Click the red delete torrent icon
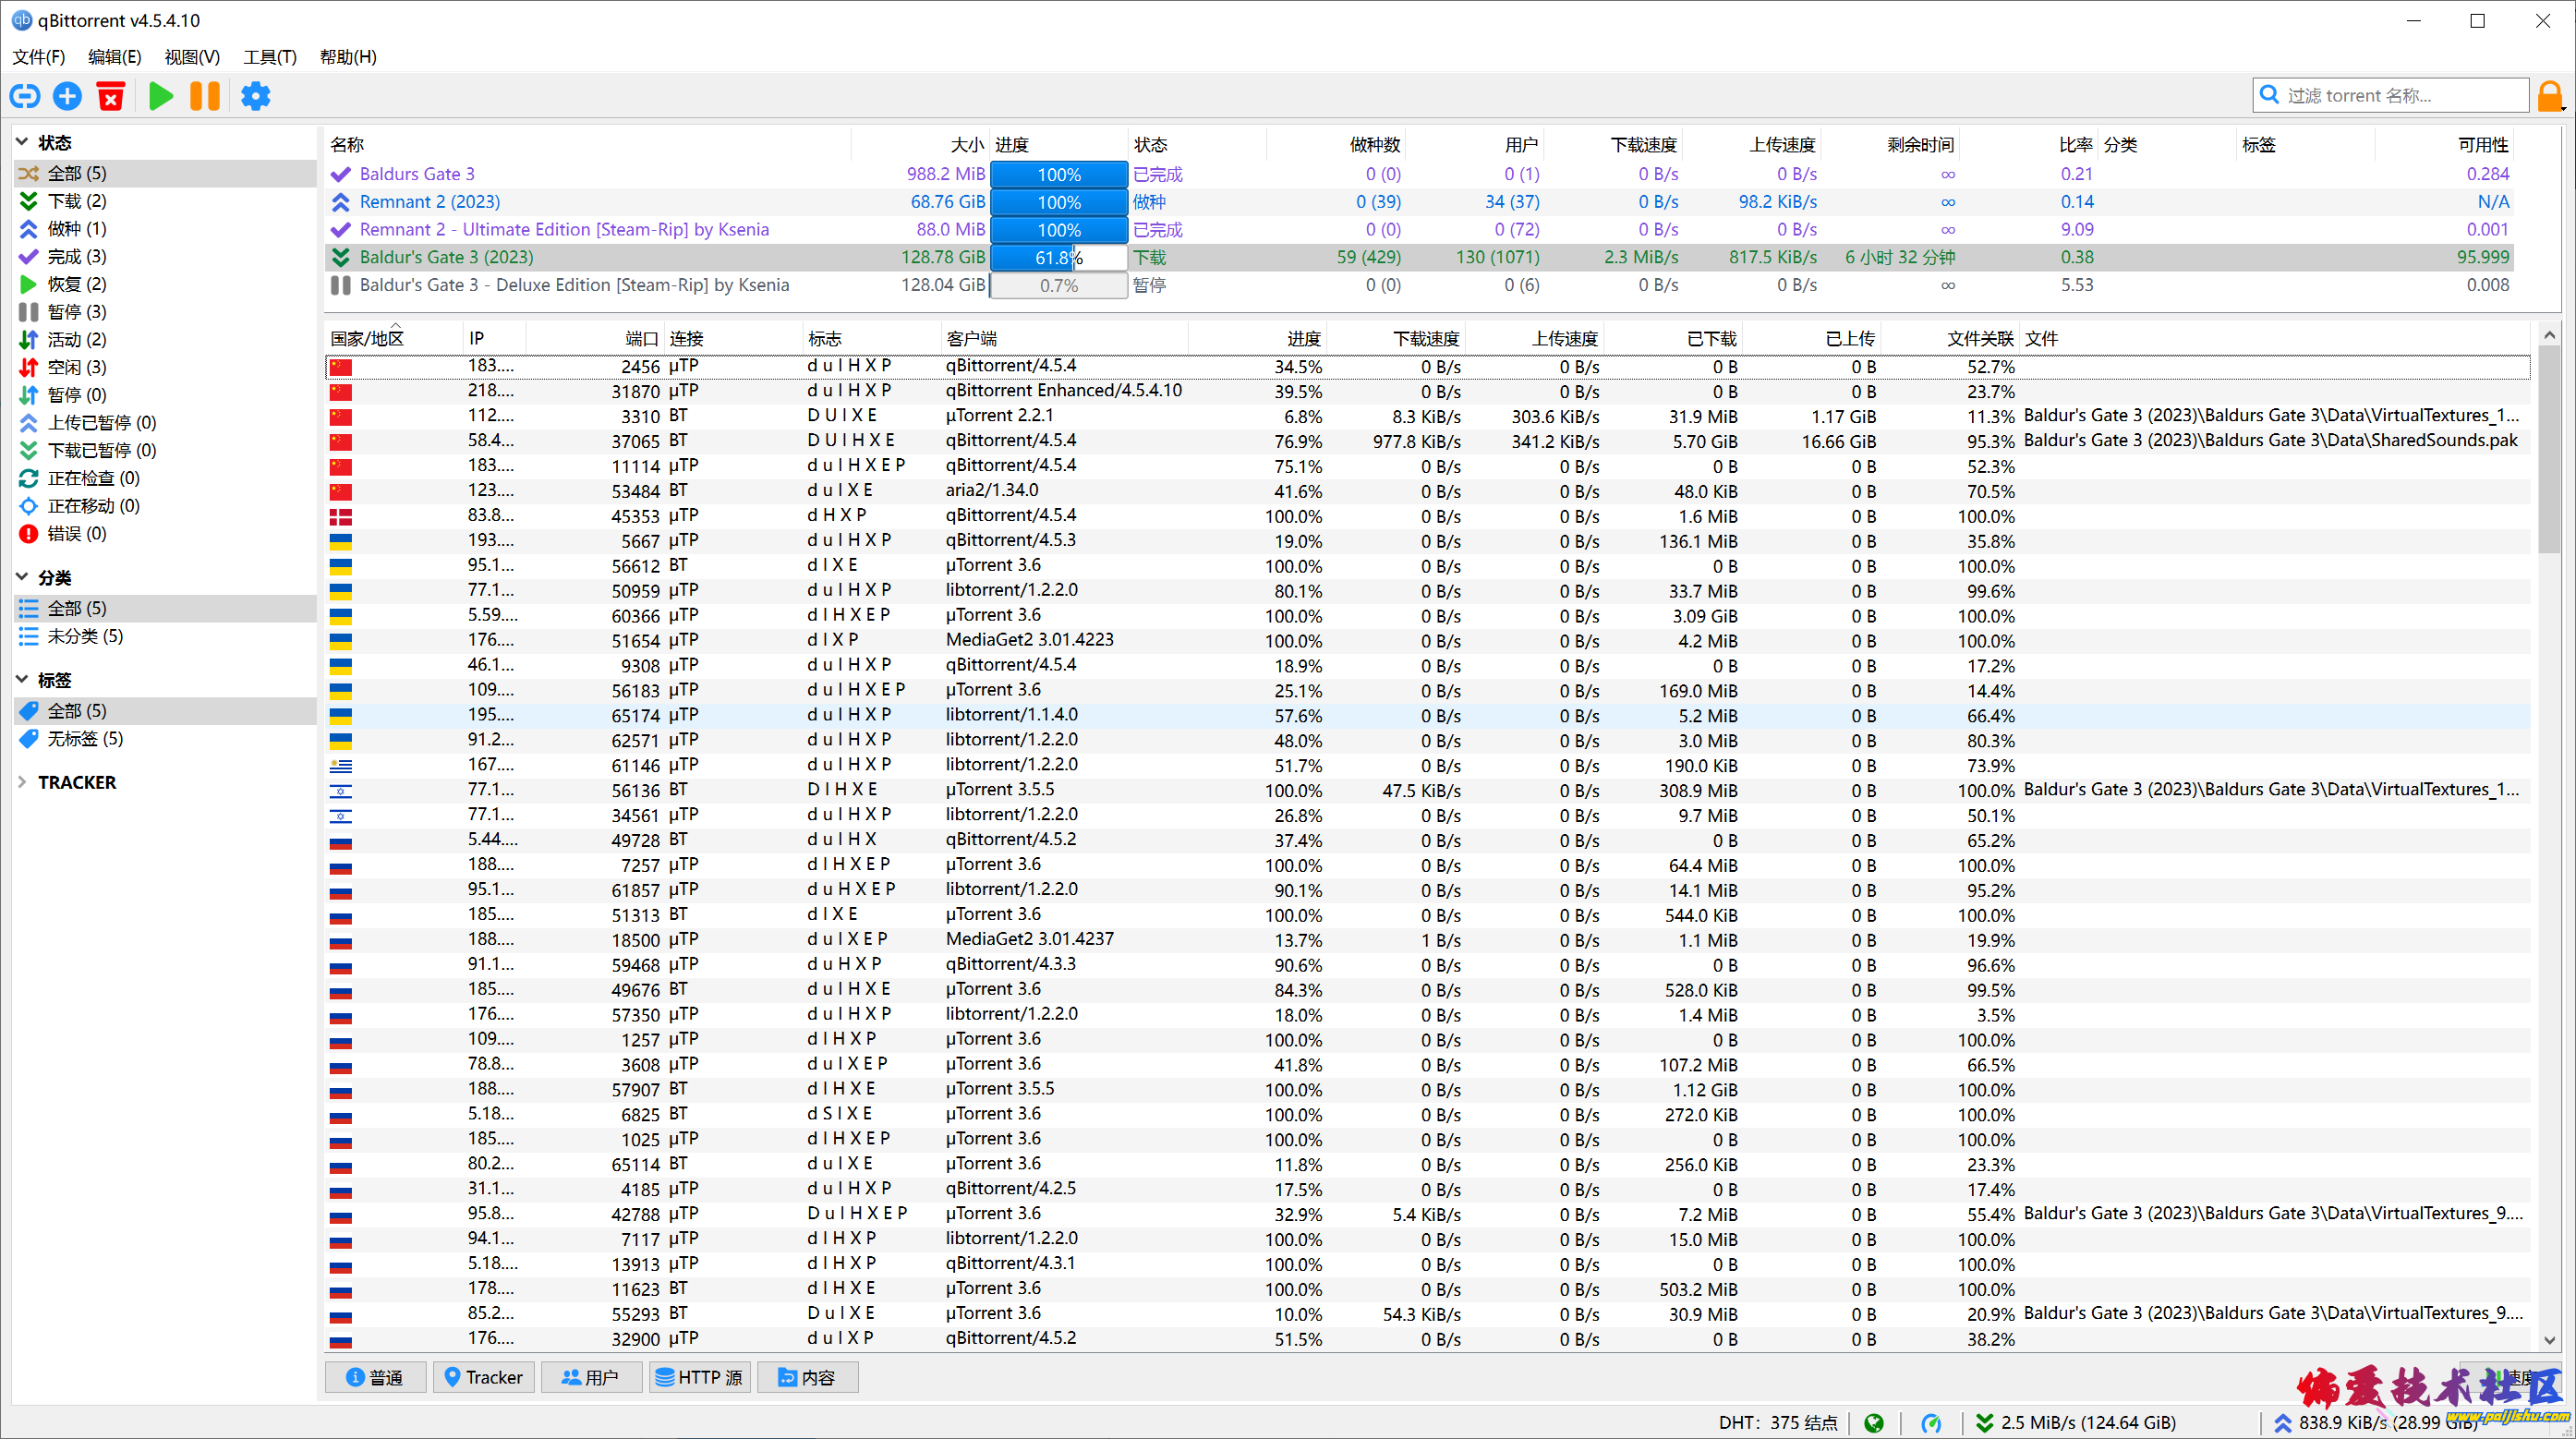This screenshot has width=2576, height=1439. pos(111,96)
